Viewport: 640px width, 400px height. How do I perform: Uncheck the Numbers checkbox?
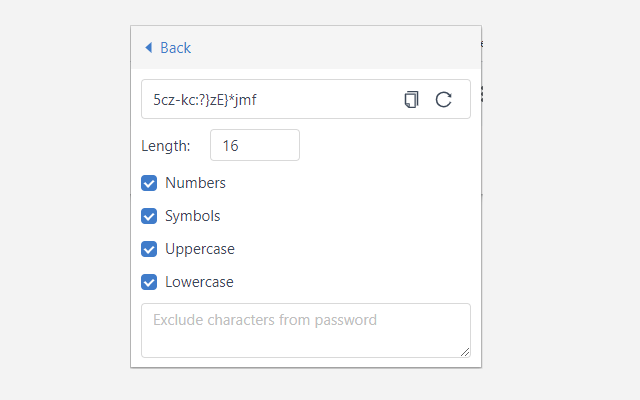(149, 183)
